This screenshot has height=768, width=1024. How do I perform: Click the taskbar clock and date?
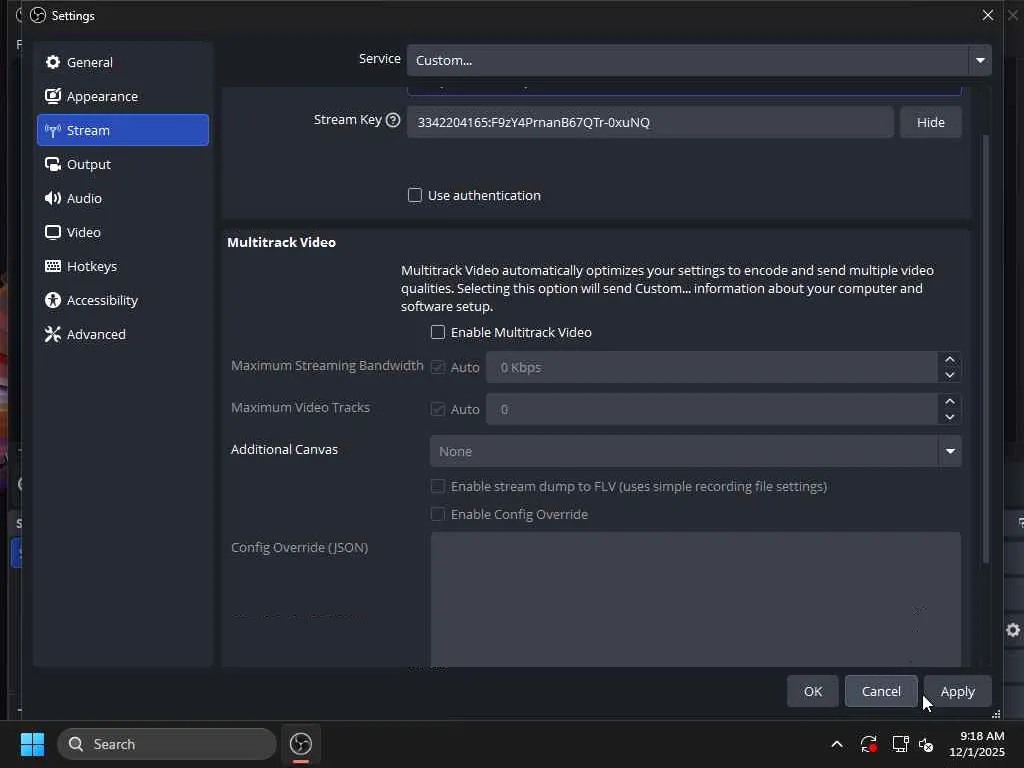pos(977,744)
